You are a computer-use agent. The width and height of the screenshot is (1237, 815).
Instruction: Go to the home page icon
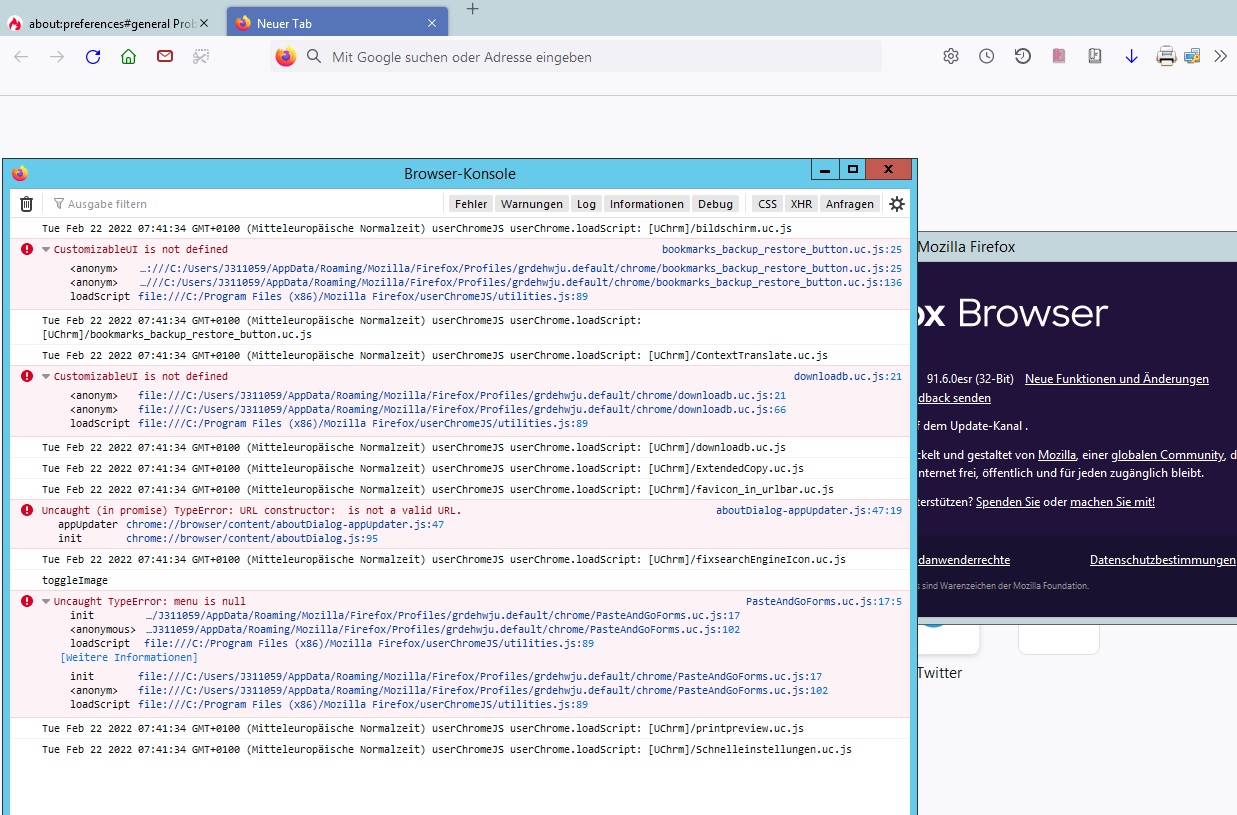128,57
